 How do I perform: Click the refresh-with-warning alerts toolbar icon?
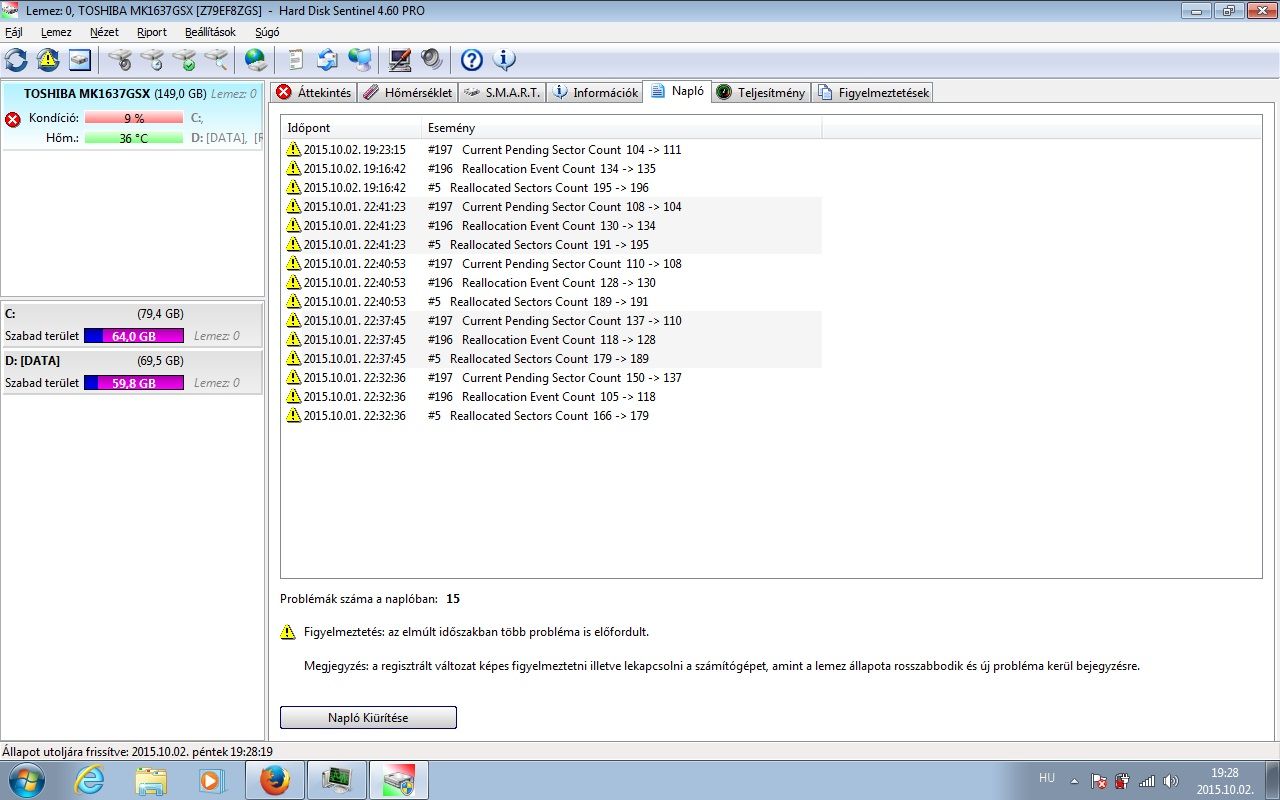click(48, 60)
